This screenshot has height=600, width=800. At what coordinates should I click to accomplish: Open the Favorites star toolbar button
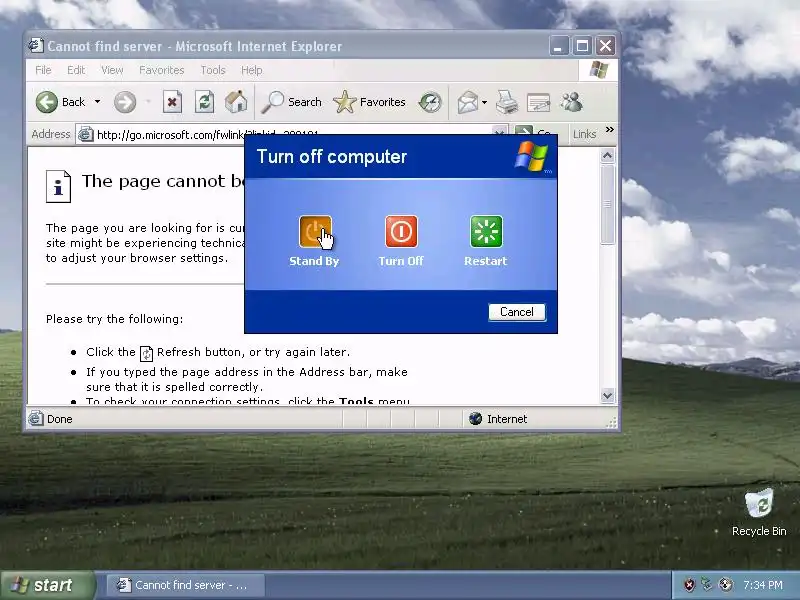369,102
